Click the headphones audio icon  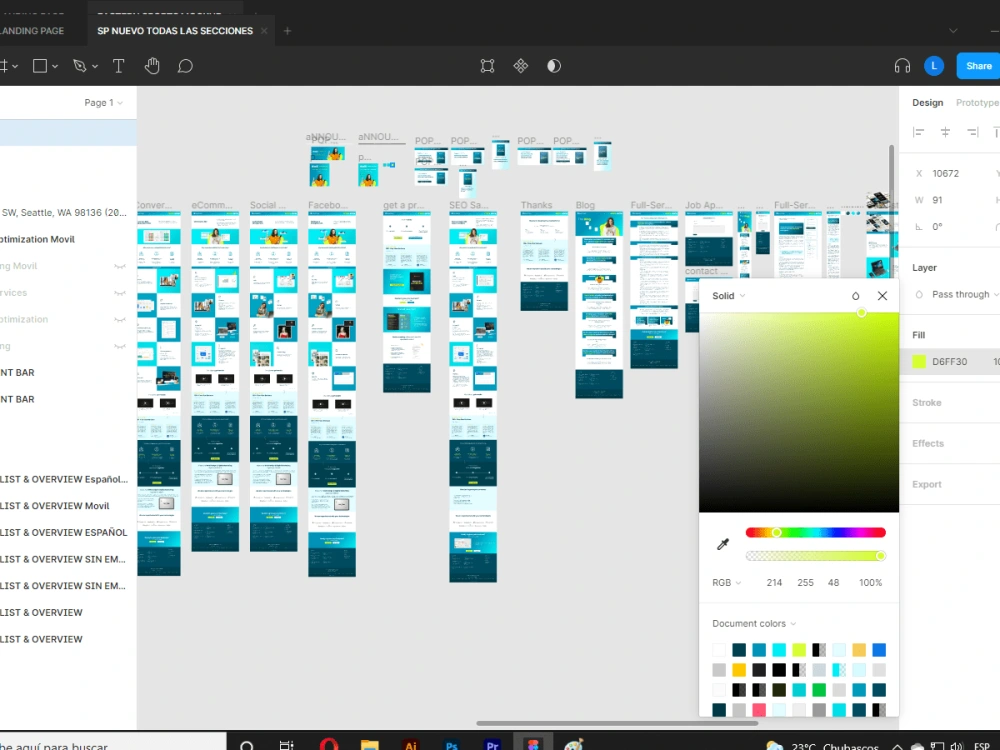(902, 66)
